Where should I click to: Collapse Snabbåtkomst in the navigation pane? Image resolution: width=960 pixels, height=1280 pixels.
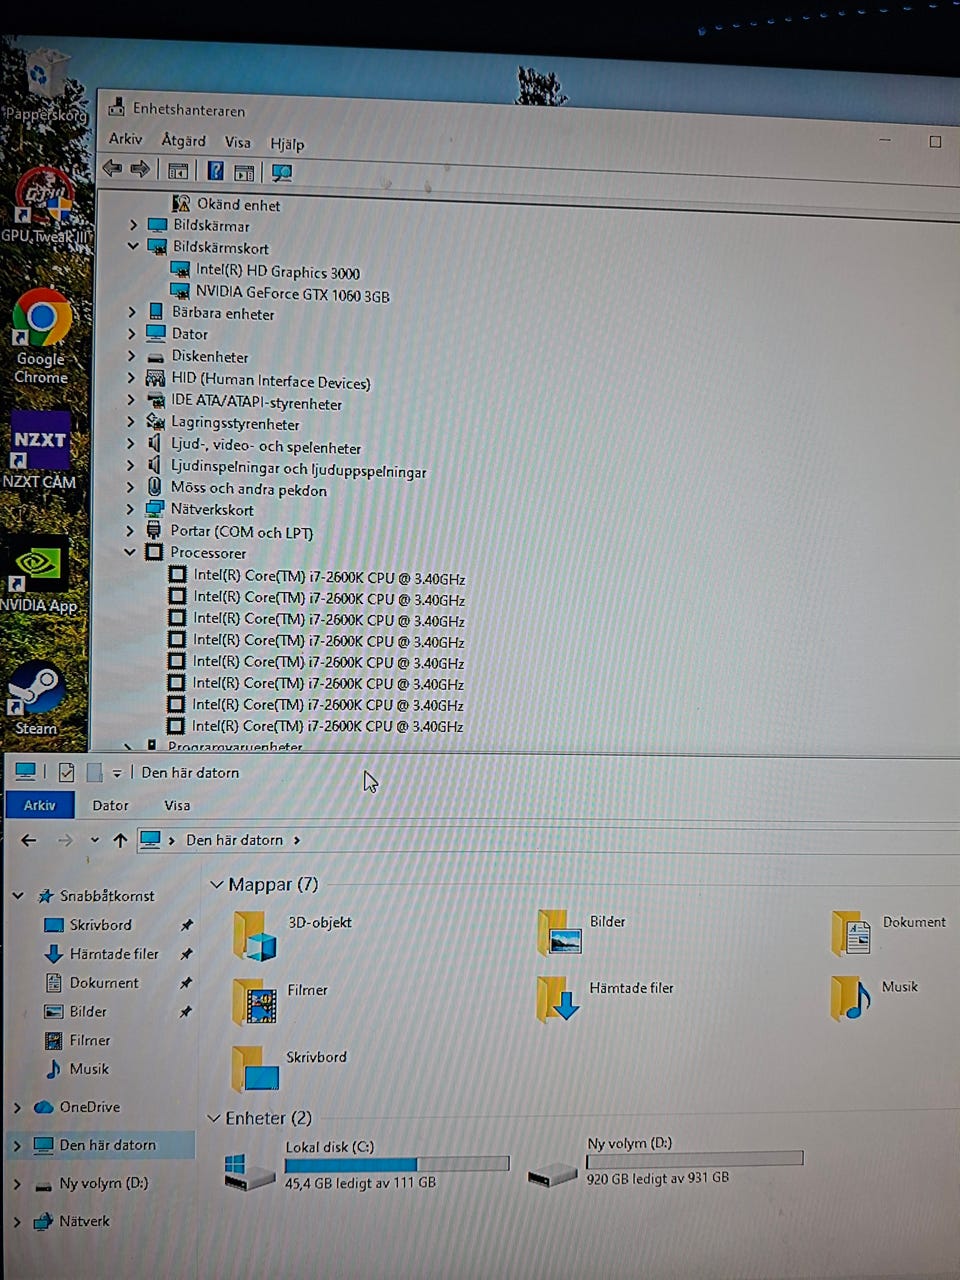(17, 895)
